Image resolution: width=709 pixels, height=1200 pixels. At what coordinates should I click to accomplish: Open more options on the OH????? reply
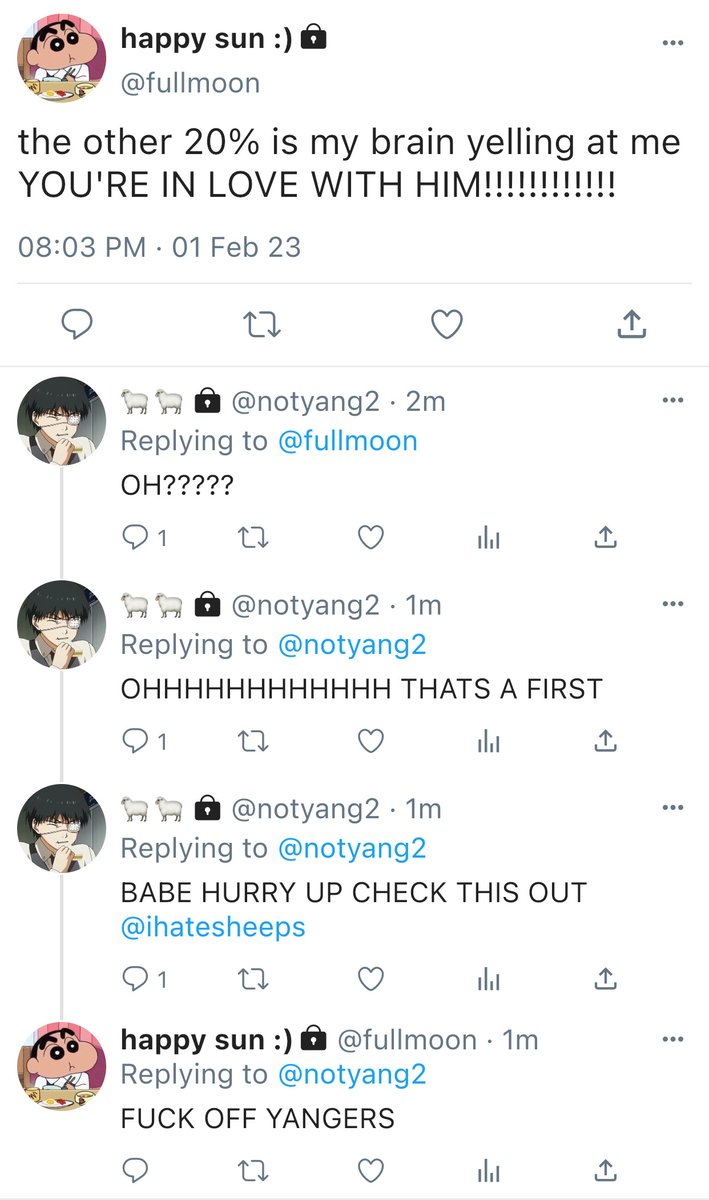pos(674,400)
